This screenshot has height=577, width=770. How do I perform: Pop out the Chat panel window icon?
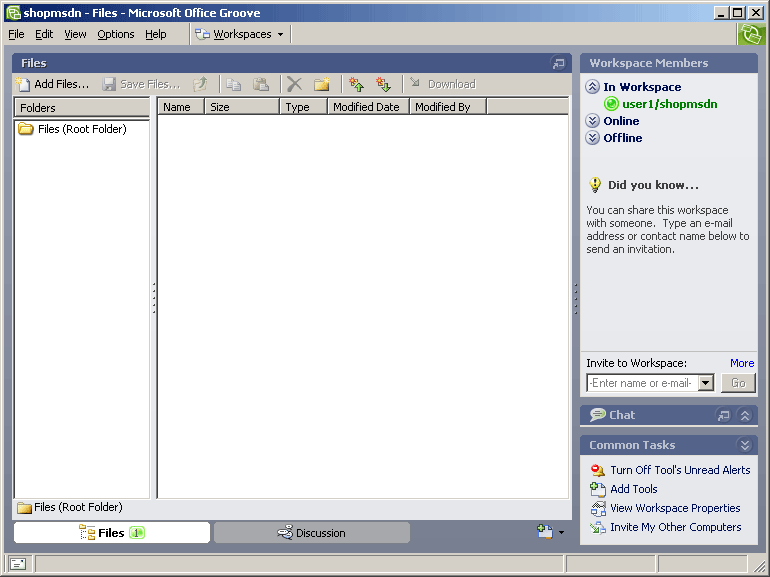(x=724, y=415)
